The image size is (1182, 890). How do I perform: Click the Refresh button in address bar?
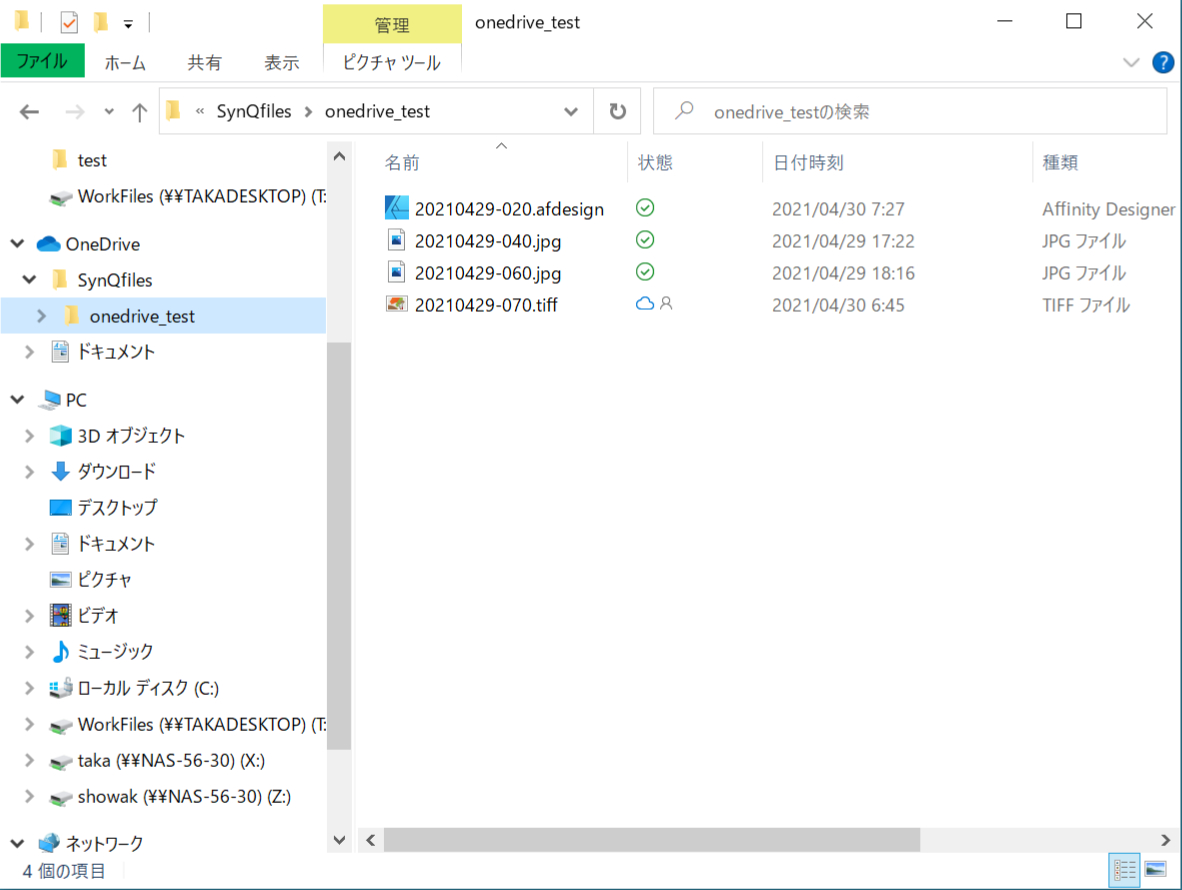[618, 111]
